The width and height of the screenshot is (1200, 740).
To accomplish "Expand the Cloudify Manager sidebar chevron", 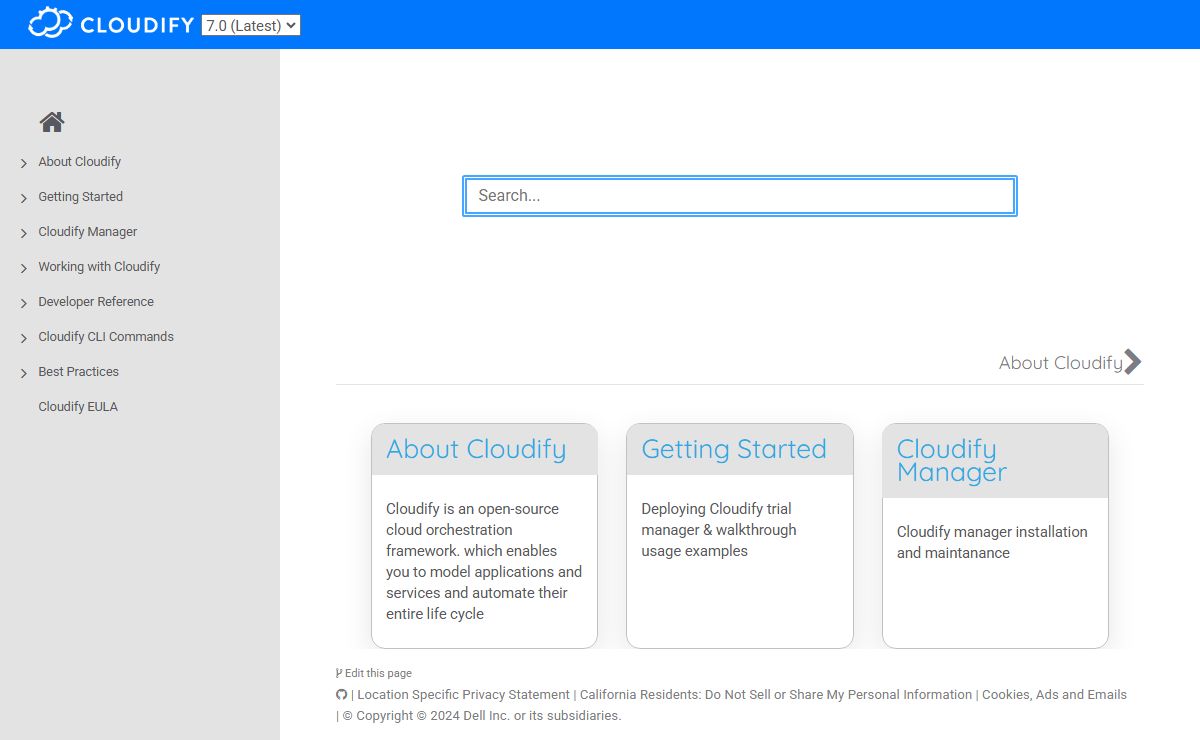I will point(24,233).
